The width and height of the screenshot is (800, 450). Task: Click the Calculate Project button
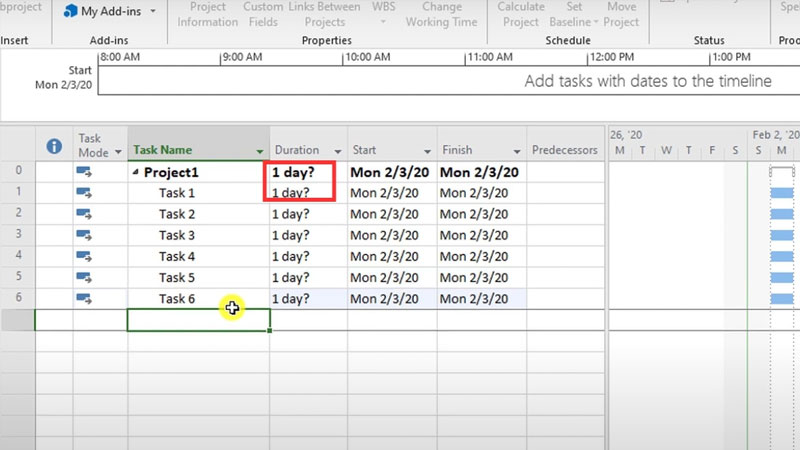521,14
